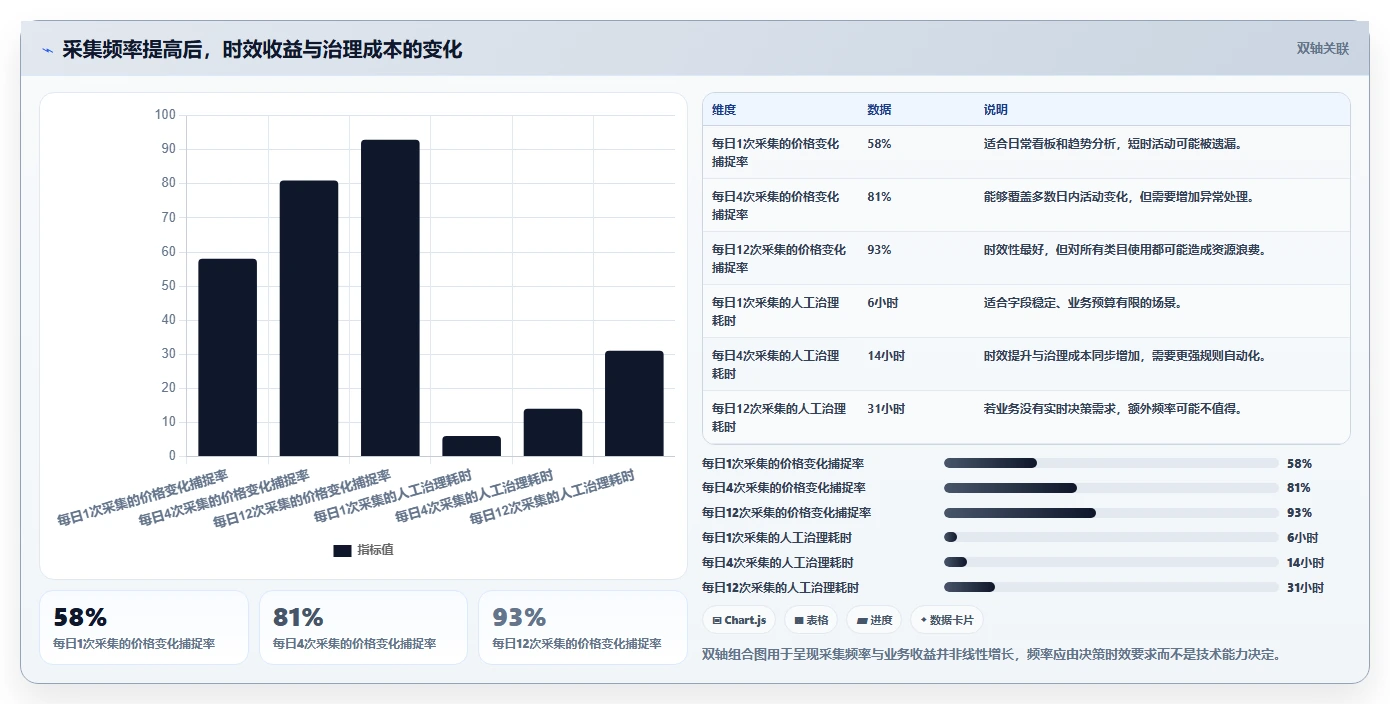Click description 能够覆盖多数日内活动变化
1390x704 pixels.
pos(1119,197)
